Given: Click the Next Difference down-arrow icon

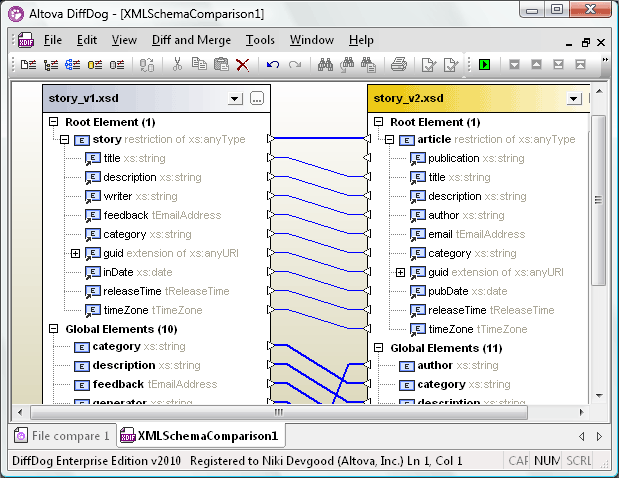Looking at the screenshot, I should 514,64.
